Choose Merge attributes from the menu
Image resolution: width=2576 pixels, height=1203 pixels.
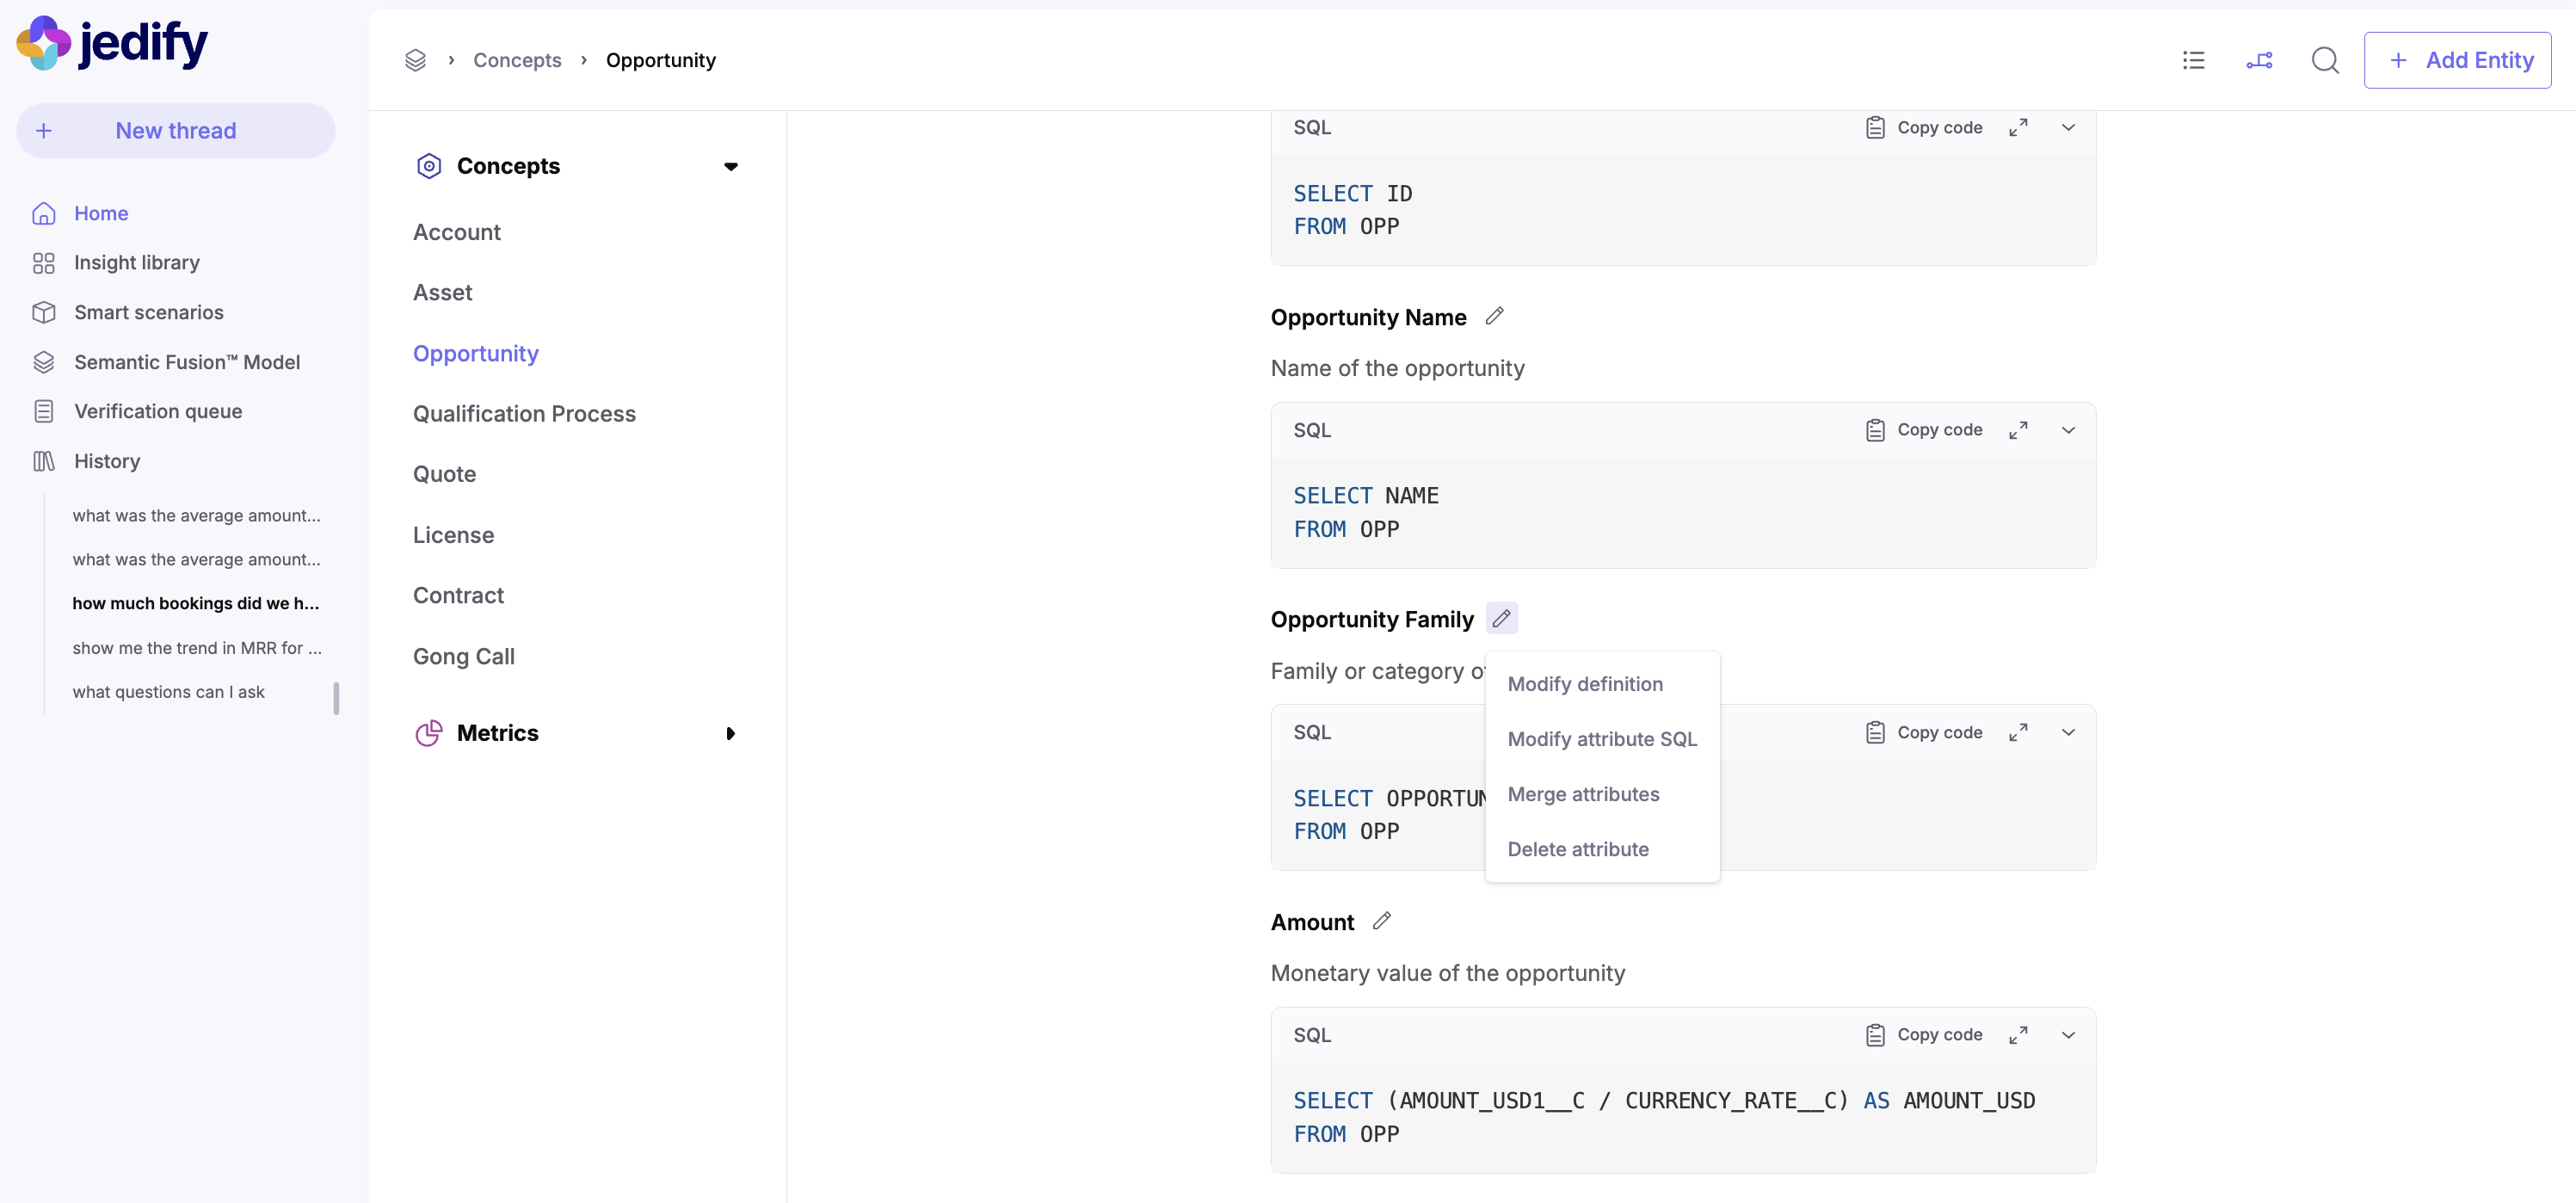pos(1583,794)
